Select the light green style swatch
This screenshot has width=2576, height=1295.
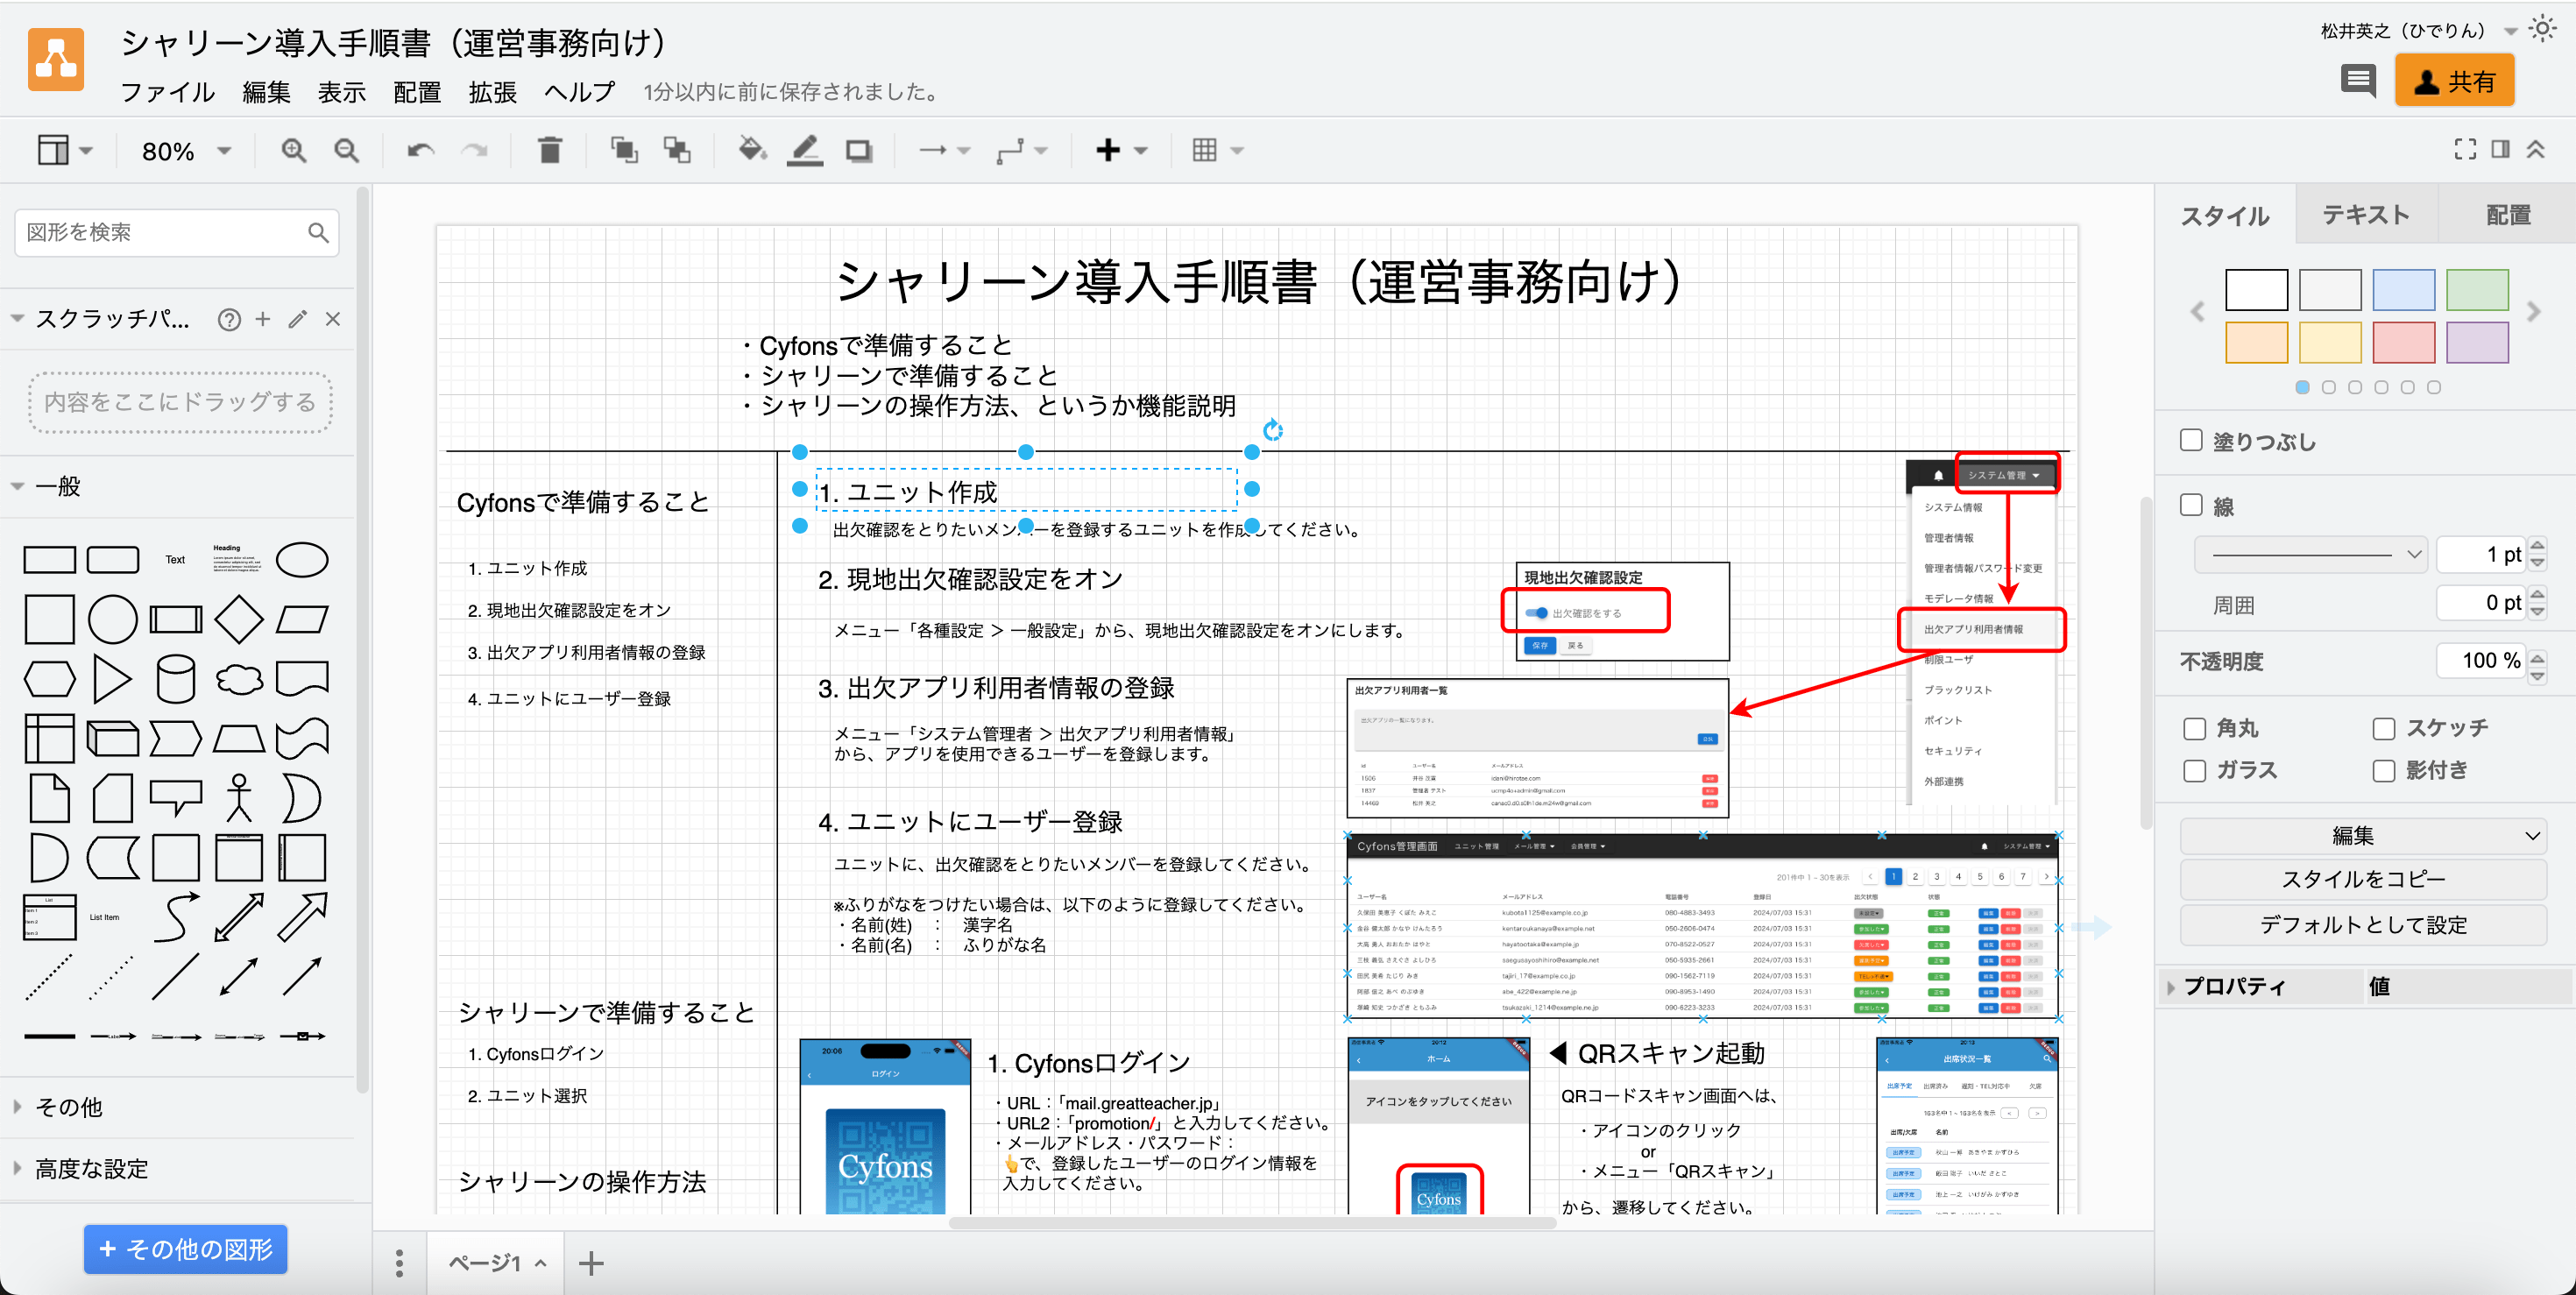[x=2476, y=290]
